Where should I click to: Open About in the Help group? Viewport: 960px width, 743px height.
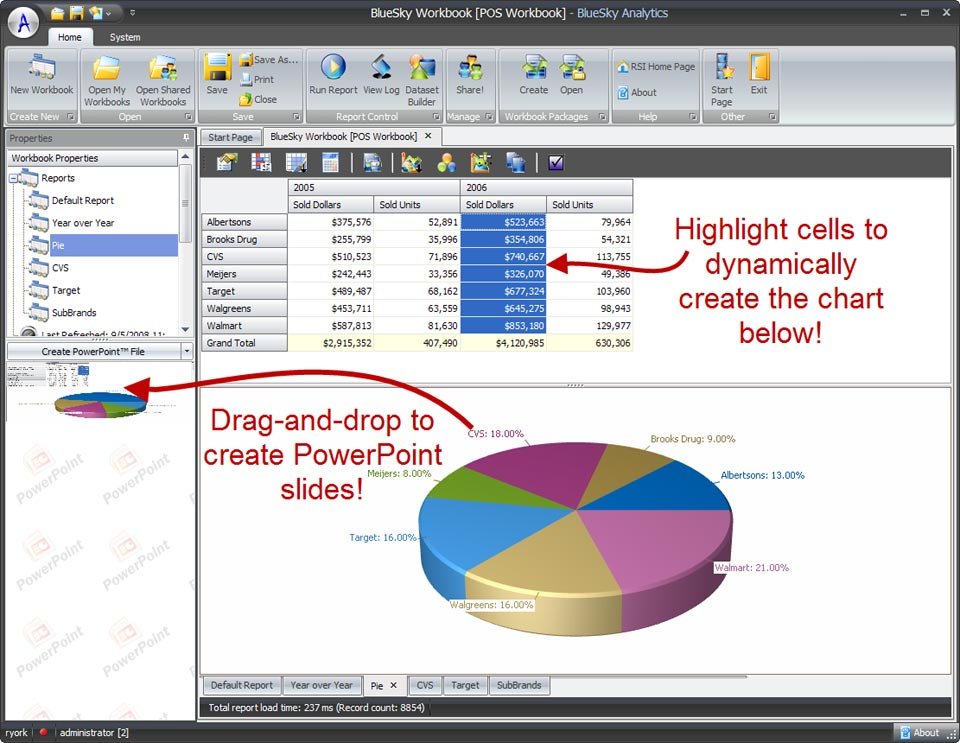[x=637, y=92]
